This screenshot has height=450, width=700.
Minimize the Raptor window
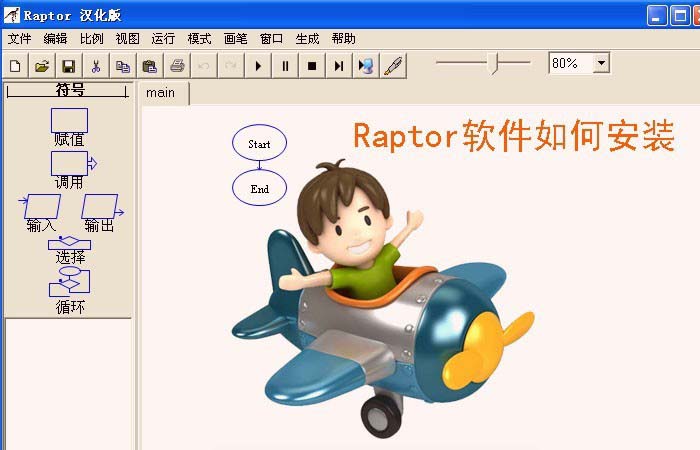point(656,16)
